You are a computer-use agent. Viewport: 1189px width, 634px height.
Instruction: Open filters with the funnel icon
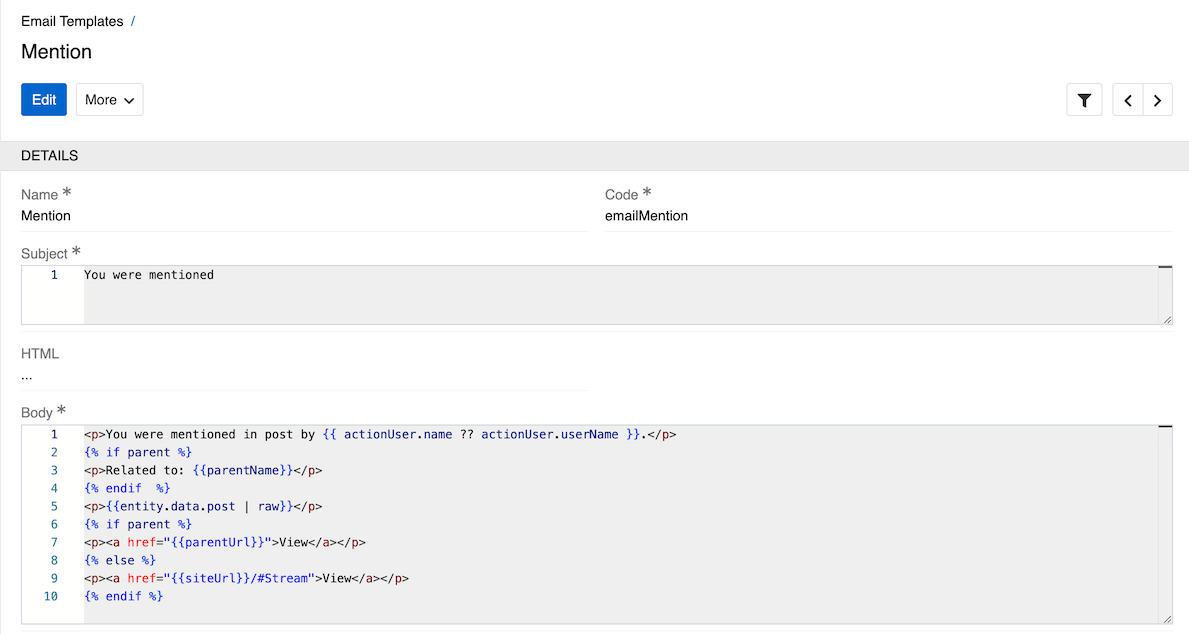[x=1084, y=99]
